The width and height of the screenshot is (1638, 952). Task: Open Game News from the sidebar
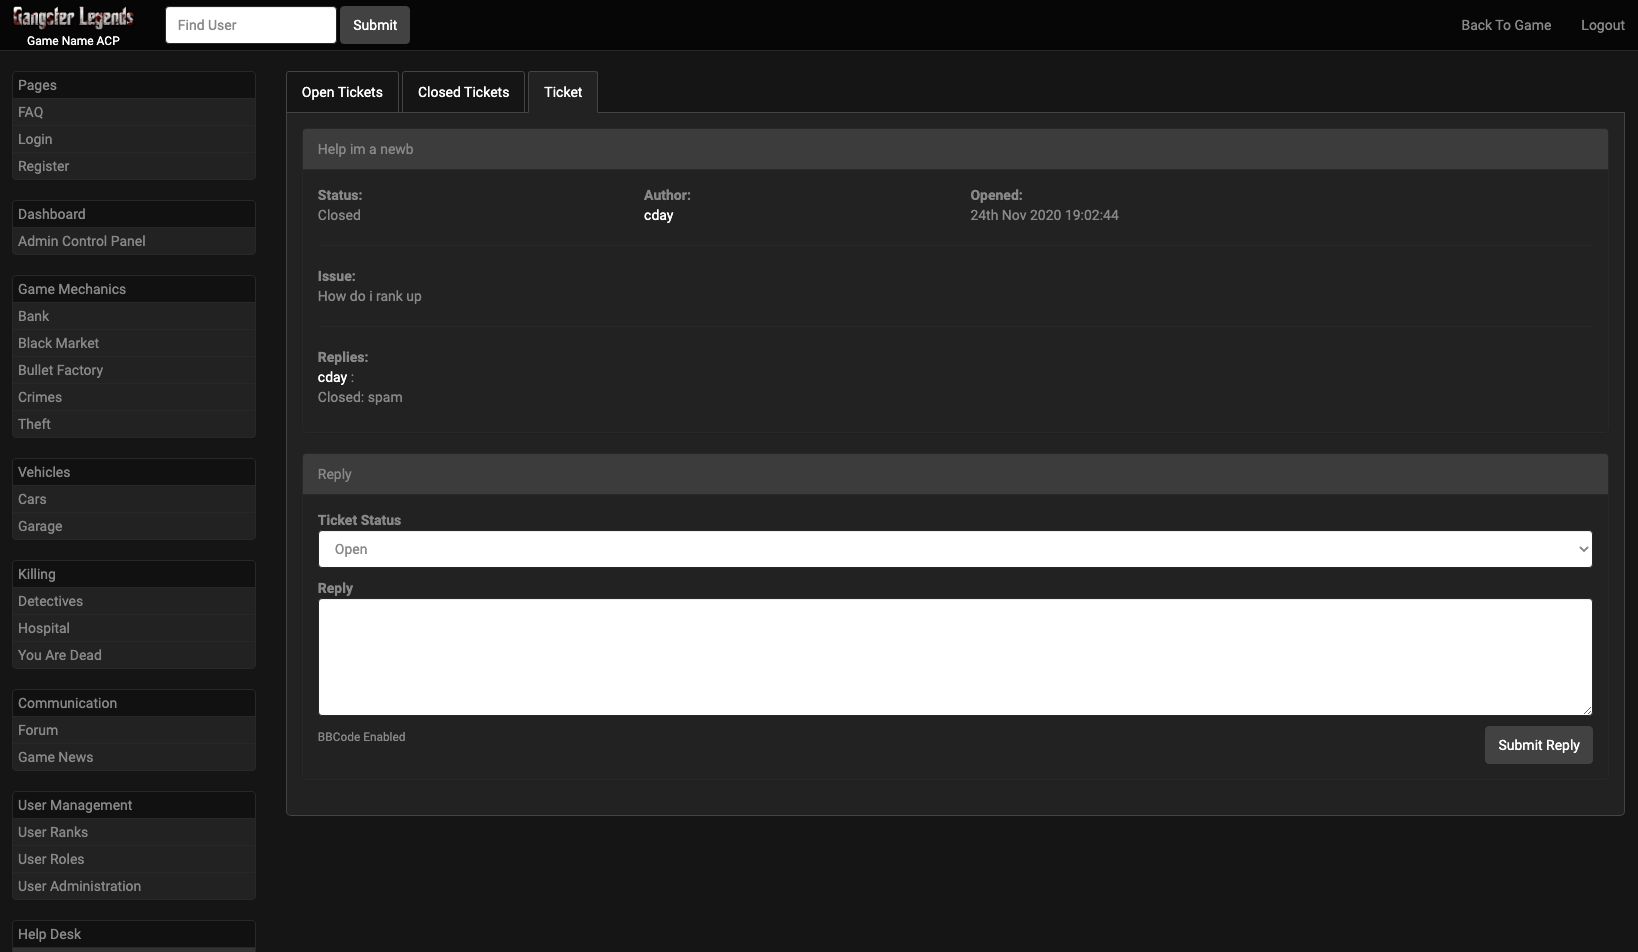[55, 757]
